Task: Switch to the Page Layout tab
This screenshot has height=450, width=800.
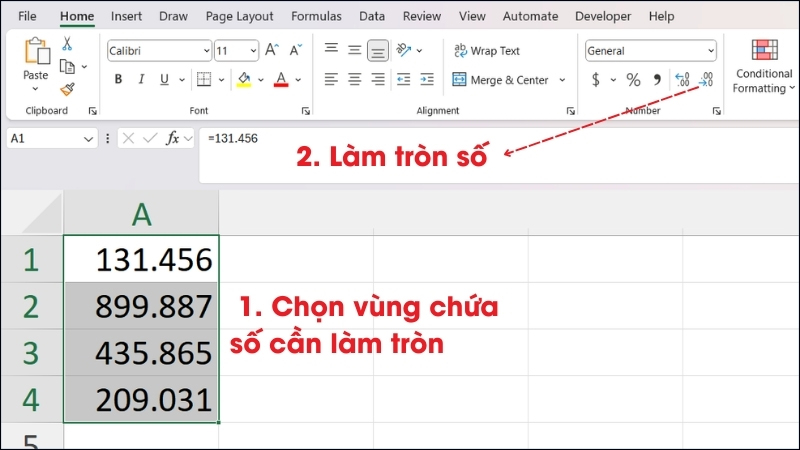Action: click(239, 16)
